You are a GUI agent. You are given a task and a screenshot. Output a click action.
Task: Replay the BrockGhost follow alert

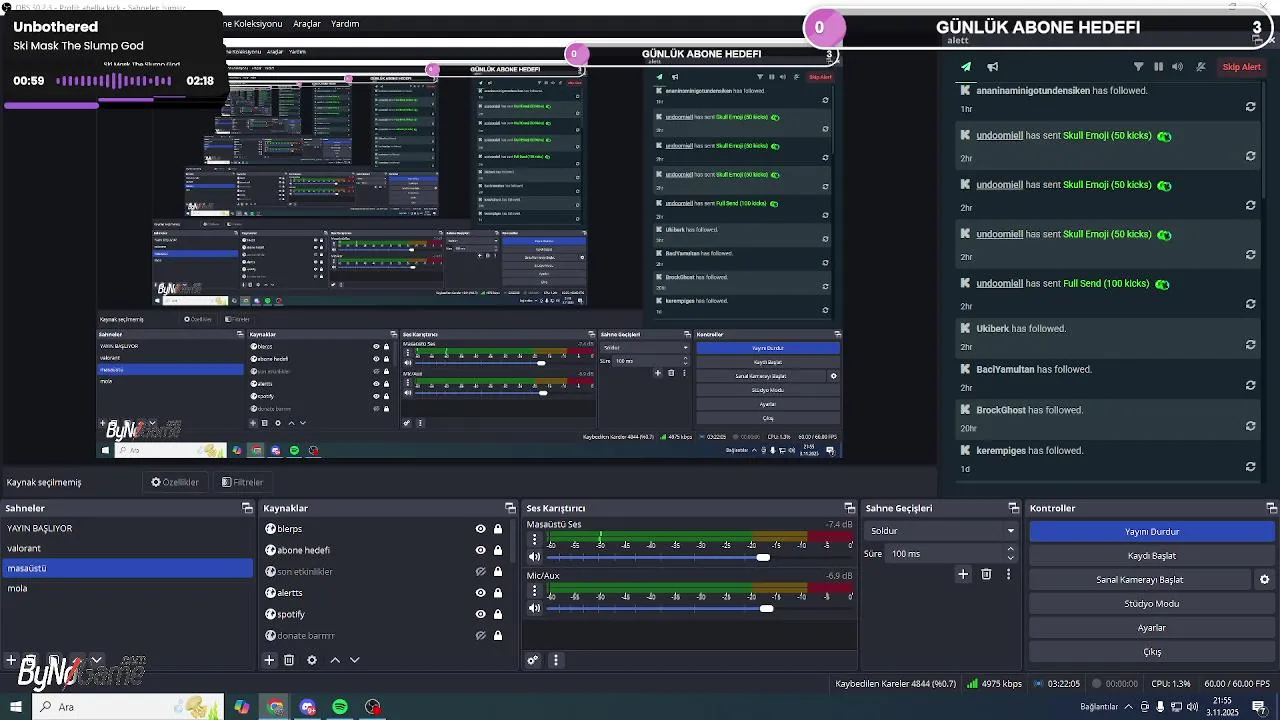pos(1250,426)
